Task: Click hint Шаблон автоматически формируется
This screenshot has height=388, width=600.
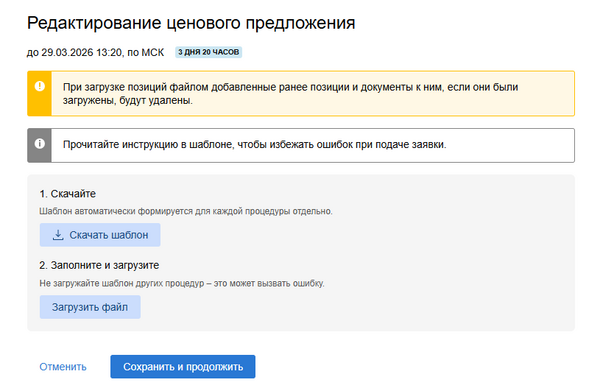Action: click(x=186, y=211)
